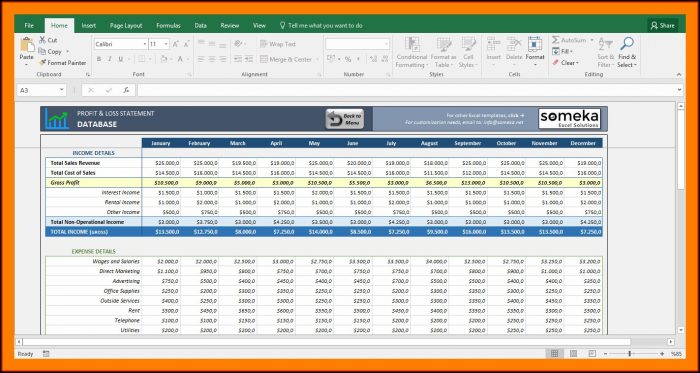This screenshot has width=700, height=373.
Task: Click the Someka Excel Solutions logo
Action: [569, 119]
